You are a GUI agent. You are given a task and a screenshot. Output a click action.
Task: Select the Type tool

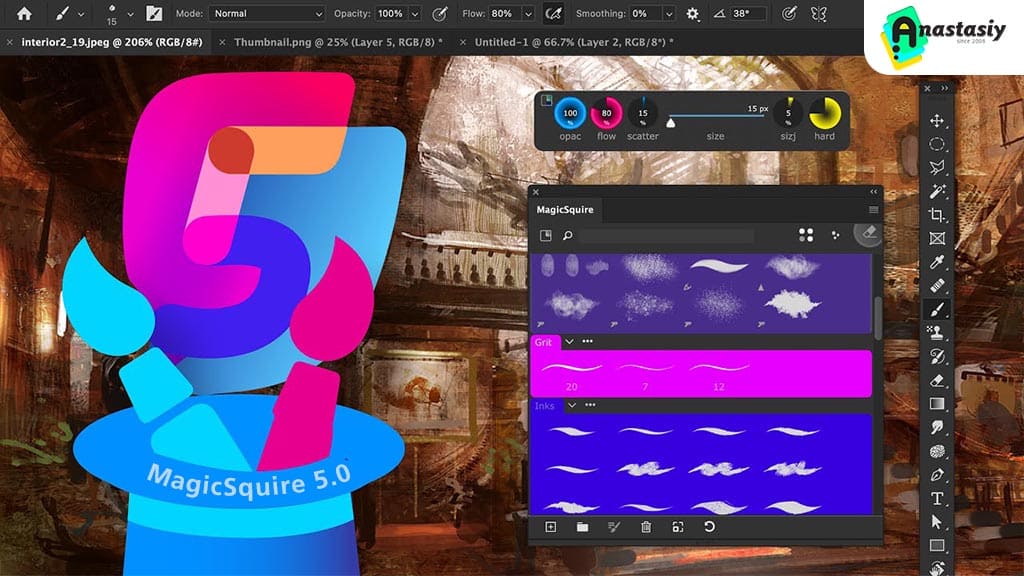click(936, 498)
